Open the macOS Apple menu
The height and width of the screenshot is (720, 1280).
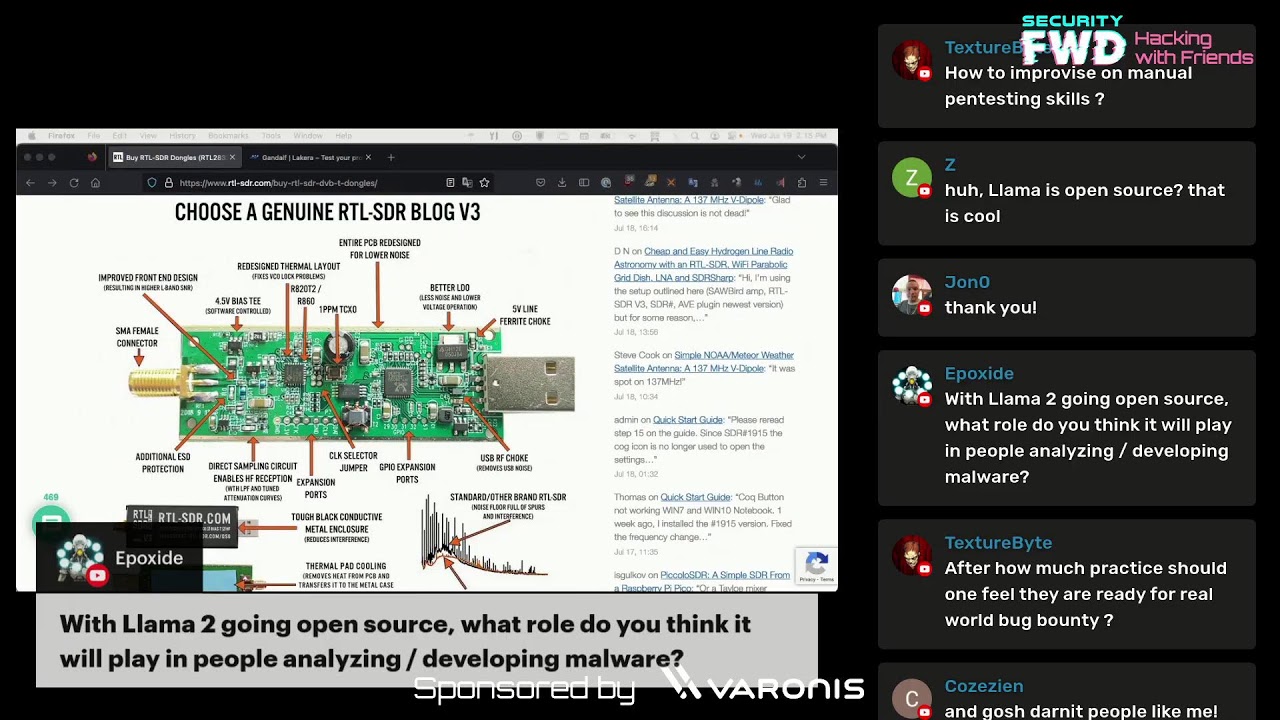coord(32,136)
